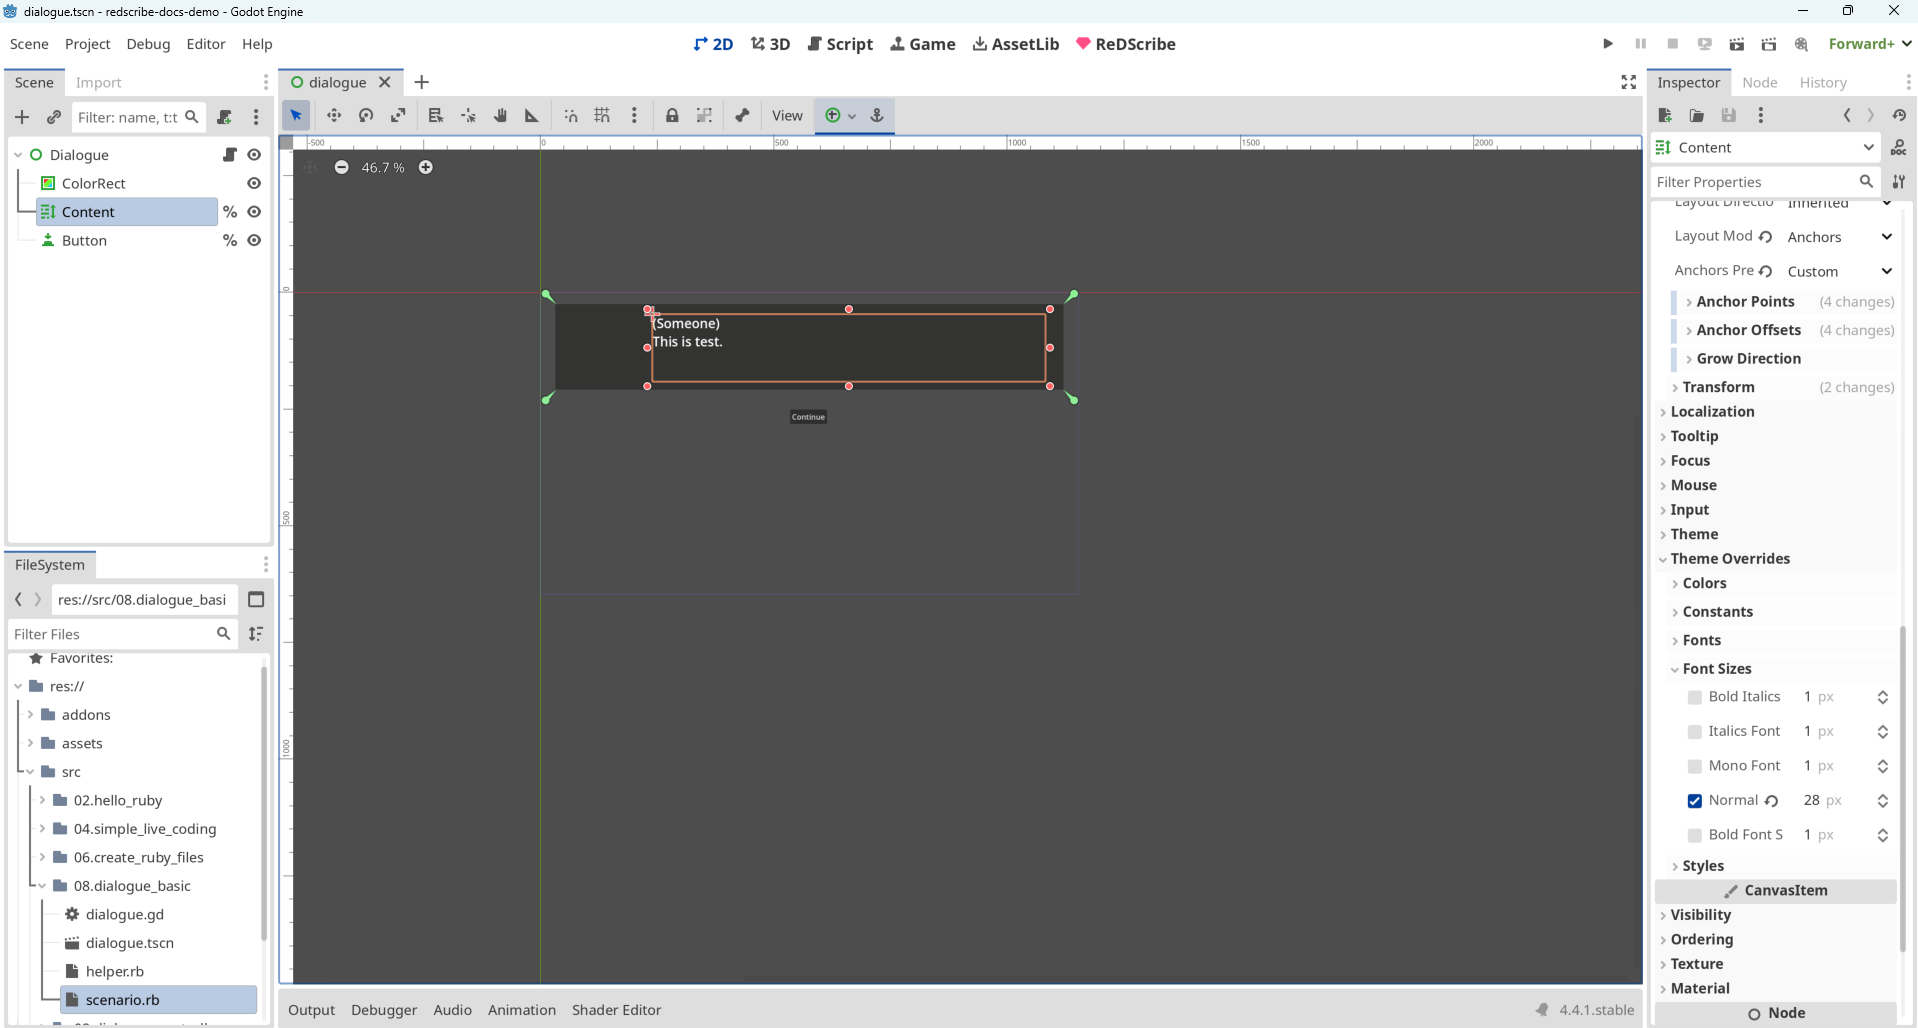Open the Debug menu
This screenshot has width=1918, height=1028.
tap(148, 44)
